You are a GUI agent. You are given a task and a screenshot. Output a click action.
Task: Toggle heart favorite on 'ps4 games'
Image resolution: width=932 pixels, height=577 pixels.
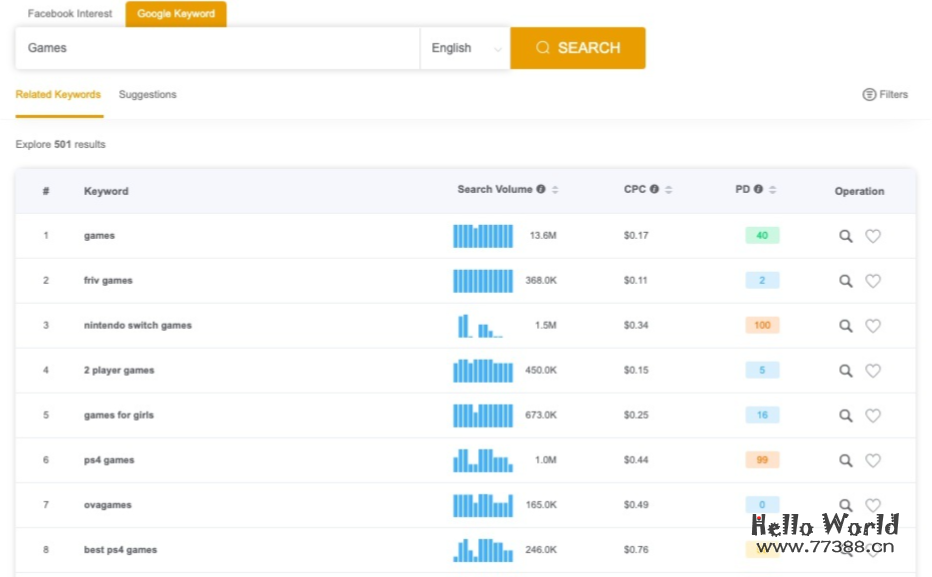[x=873, y=461]
